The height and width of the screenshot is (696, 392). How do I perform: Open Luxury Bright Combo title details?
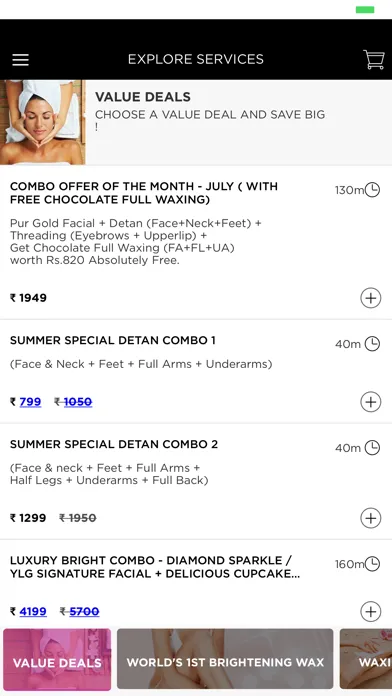(155, 567)
